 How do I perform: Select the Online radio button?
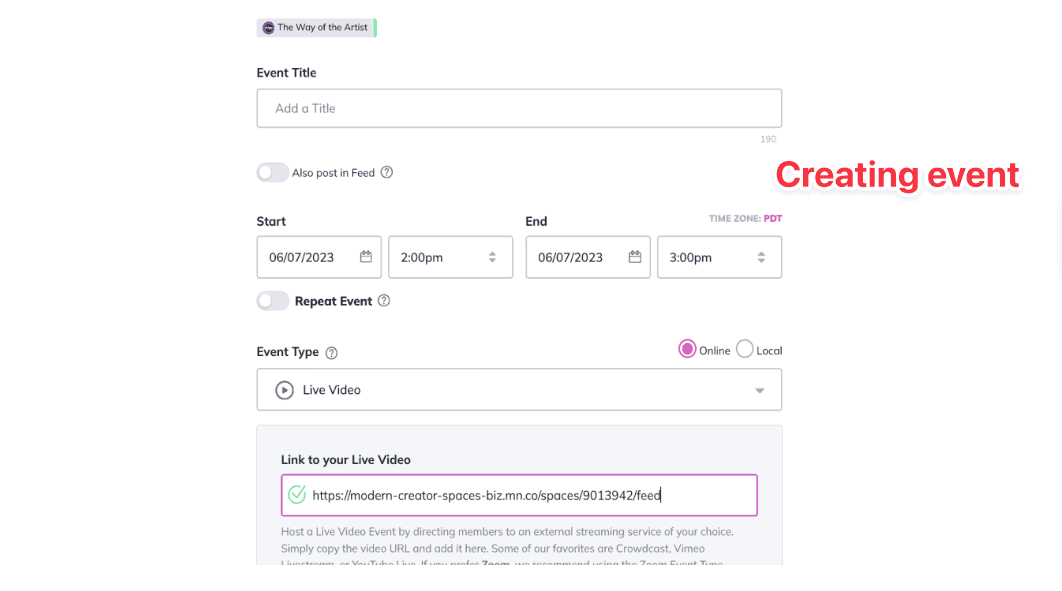tap(687, 349)
